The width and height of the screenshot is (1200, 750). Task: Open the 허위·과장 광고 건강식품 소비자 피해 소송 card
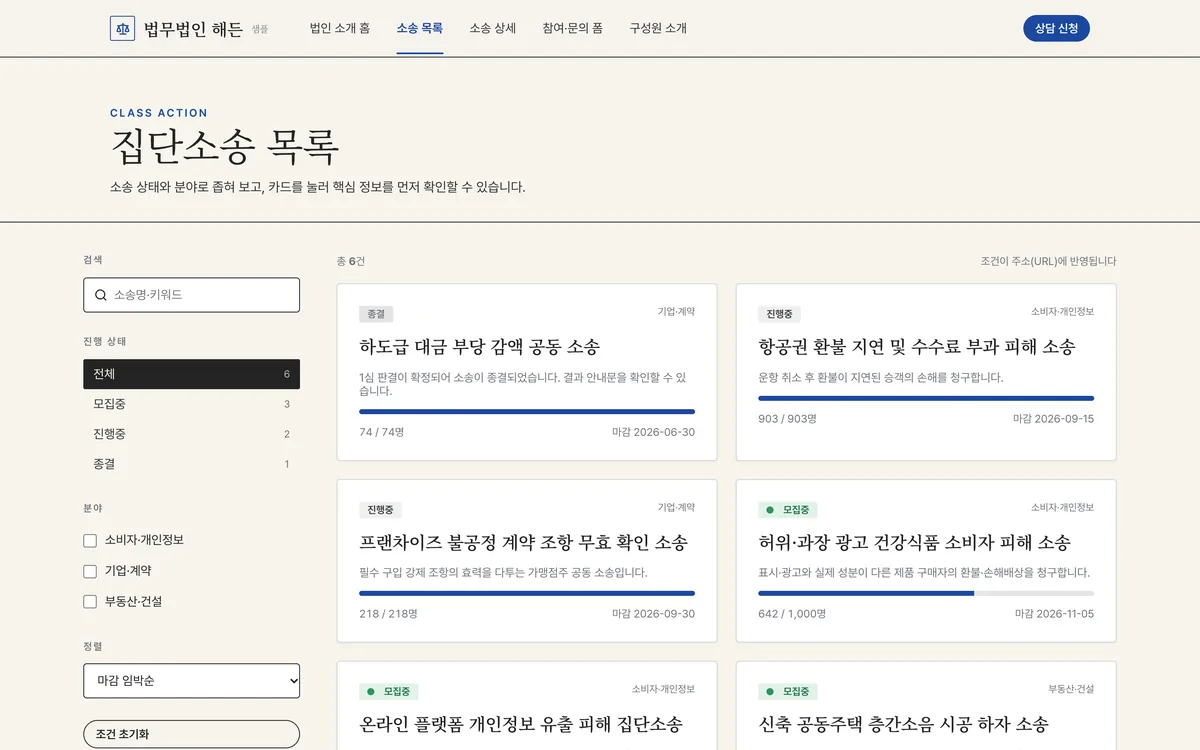[926, 561]
